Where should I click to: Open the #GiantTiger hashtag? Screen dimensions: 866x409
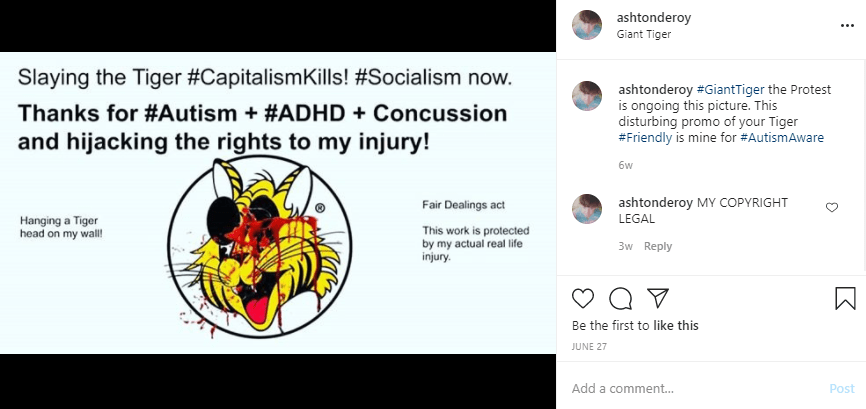coord(729,90)
